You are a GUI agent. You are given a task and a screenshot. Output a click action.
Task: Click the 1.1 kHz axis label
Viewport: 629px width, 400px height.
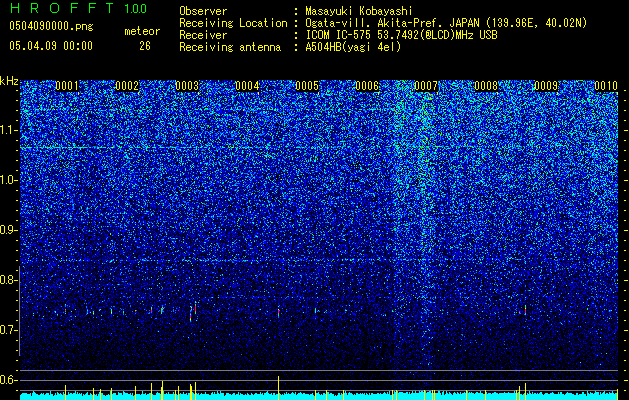point(9,130)
